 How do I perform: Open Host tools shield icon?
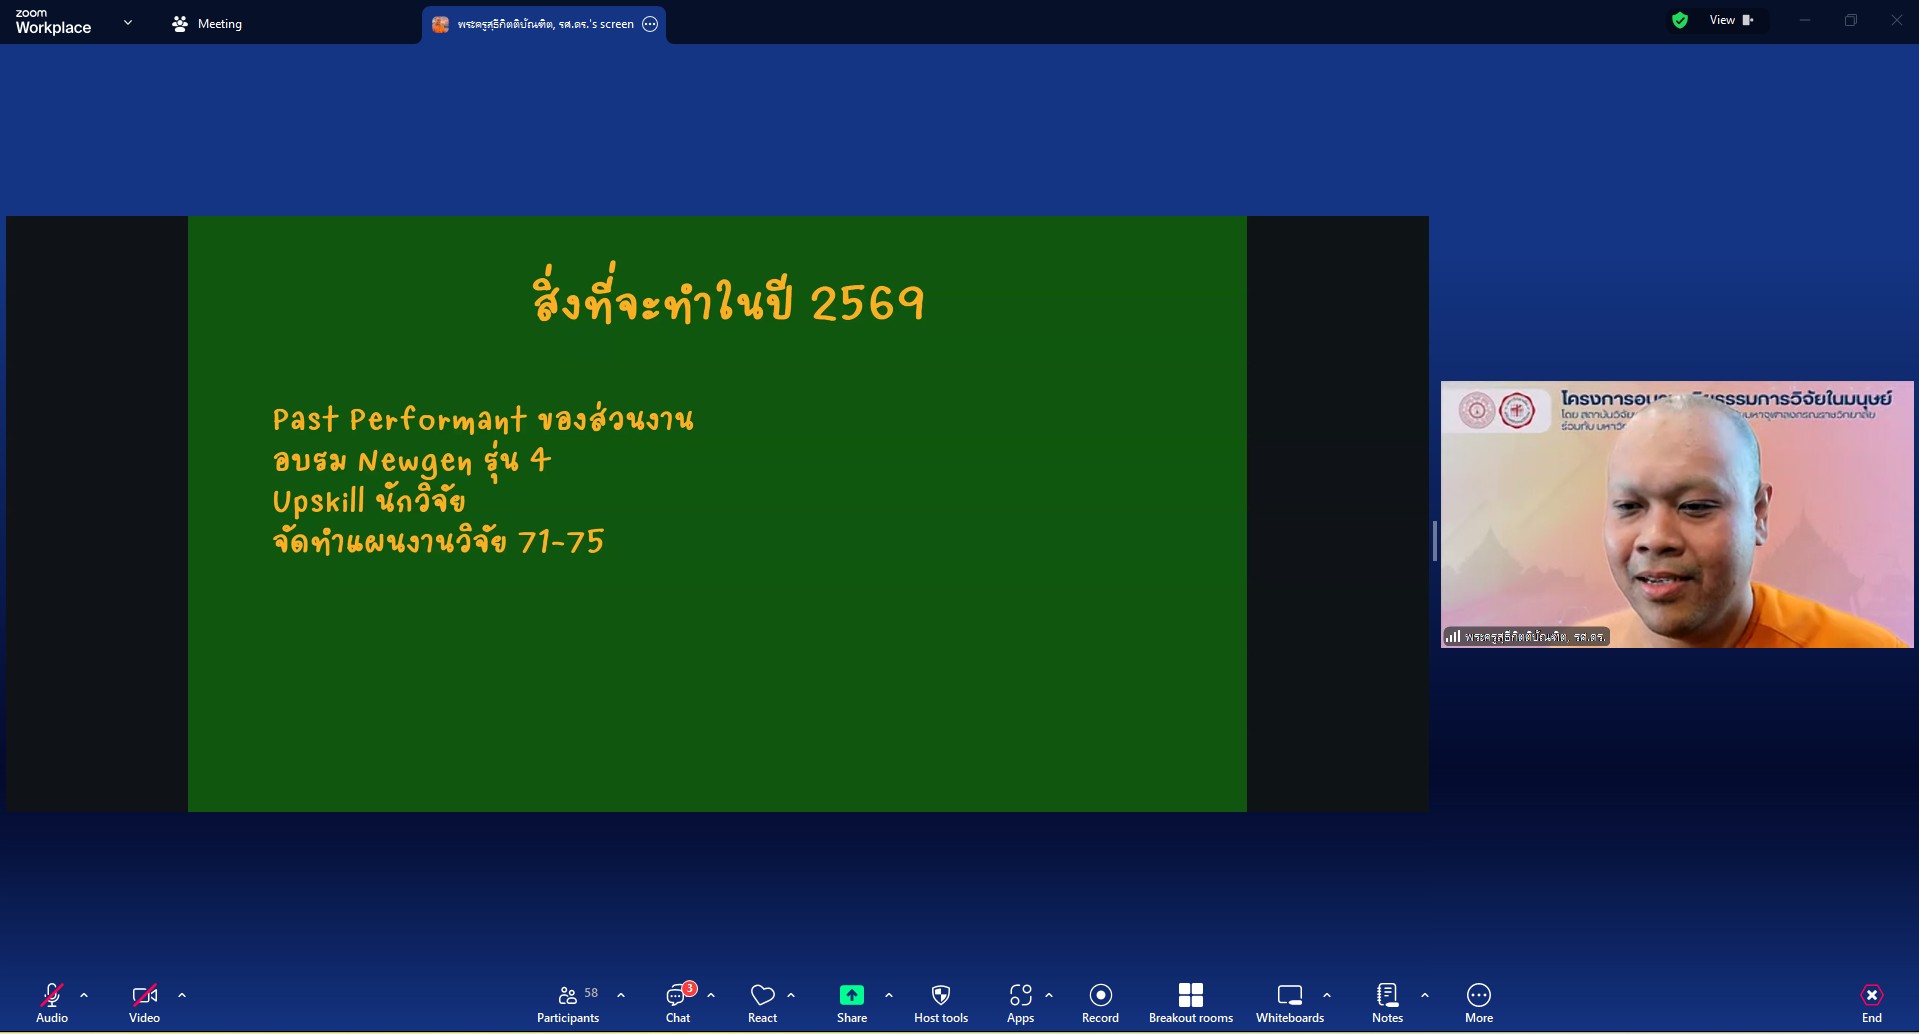click(x=940, y=995)
